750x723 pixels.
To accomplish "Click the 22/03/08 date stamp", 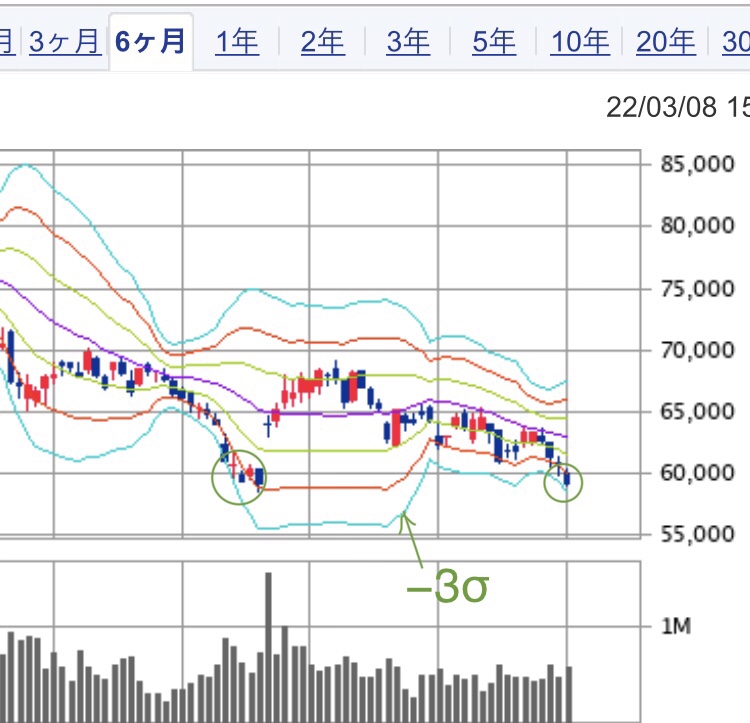I will tap(662, 107).
